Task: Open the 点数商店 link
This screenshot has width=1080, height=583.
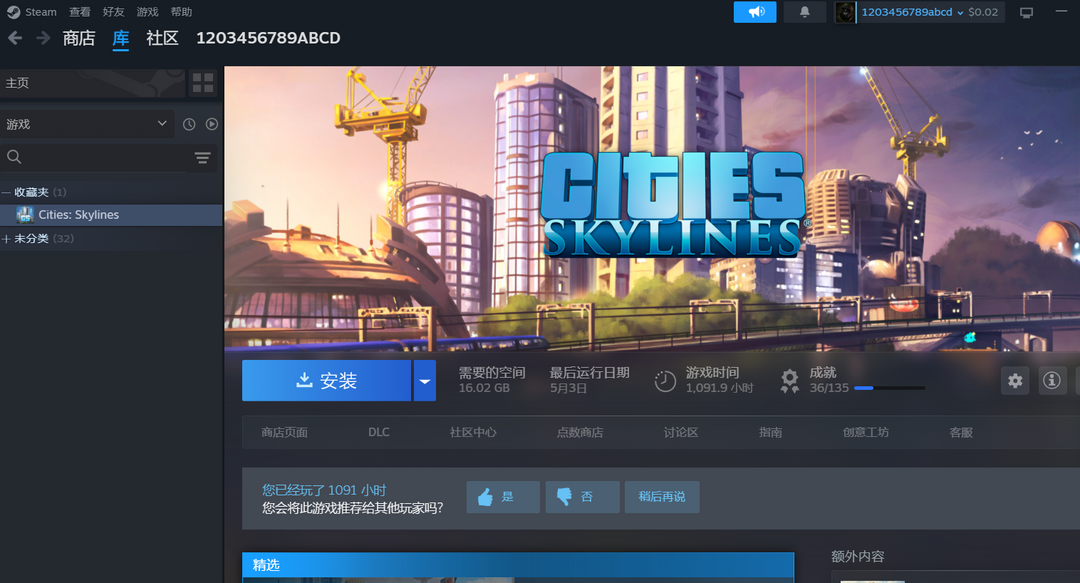Action: tap(580, 432)
